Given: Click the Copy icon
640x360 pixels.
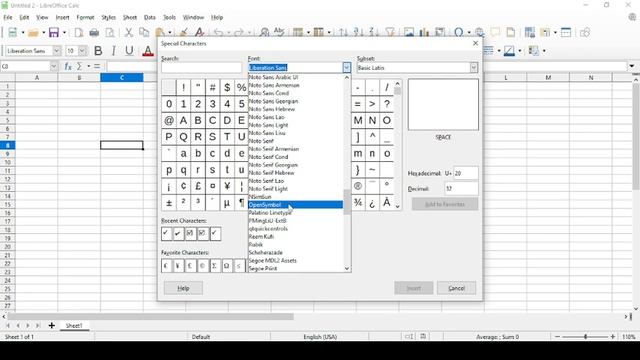Looking at the screenshot, I should [x=144, y=33].
